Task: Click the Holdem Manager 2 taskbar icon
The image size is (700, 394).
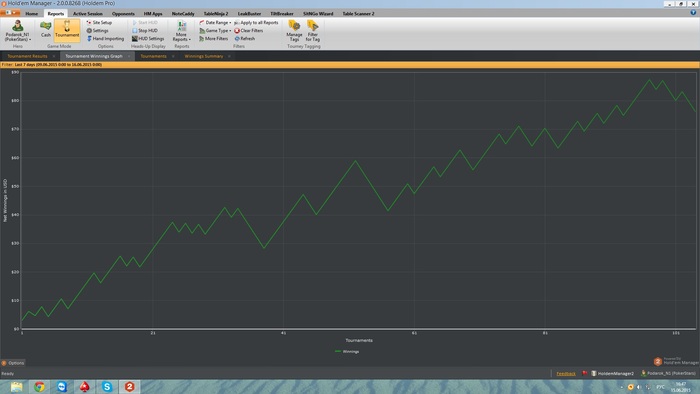Action: (x=129, y=386)
